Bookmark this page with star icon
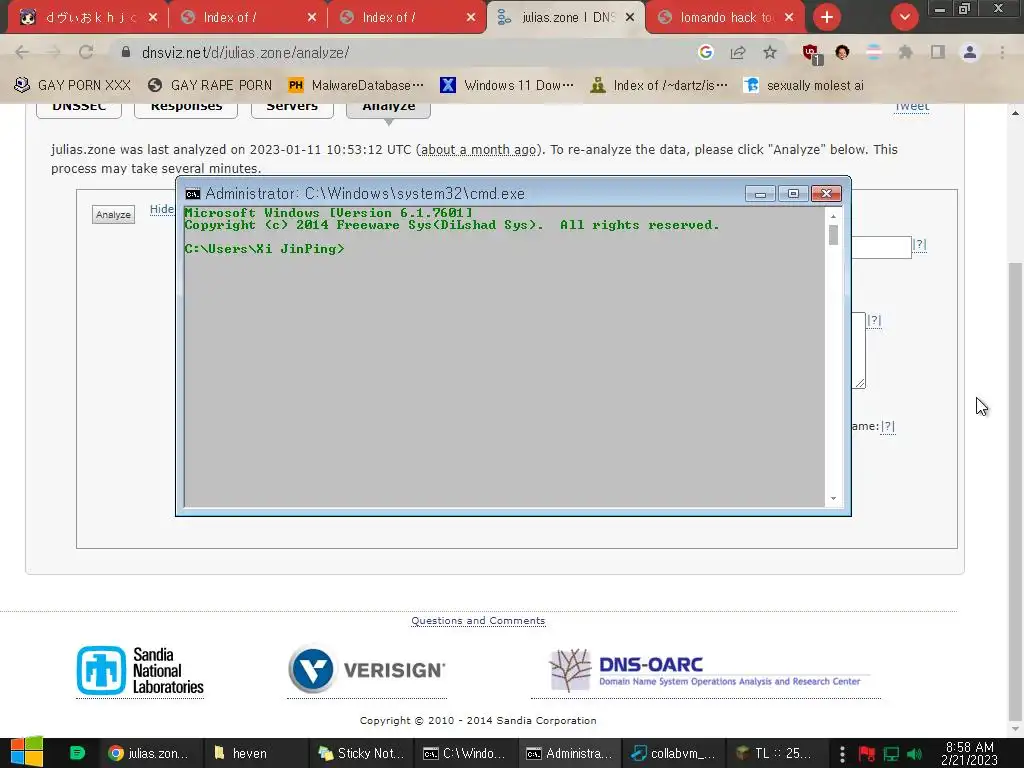This screenshot has height=768, width=1024. pos(770,52)
